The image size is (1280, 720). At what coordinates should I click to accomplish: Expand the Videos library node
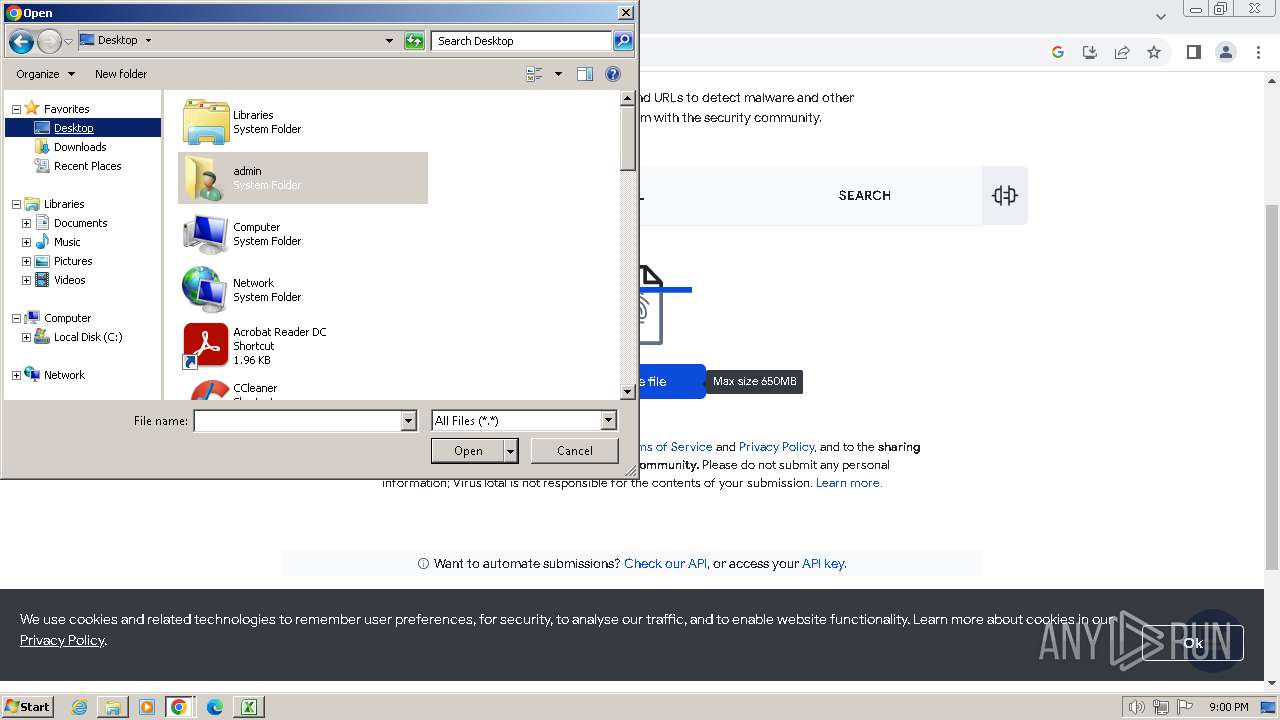coord(26,280)
